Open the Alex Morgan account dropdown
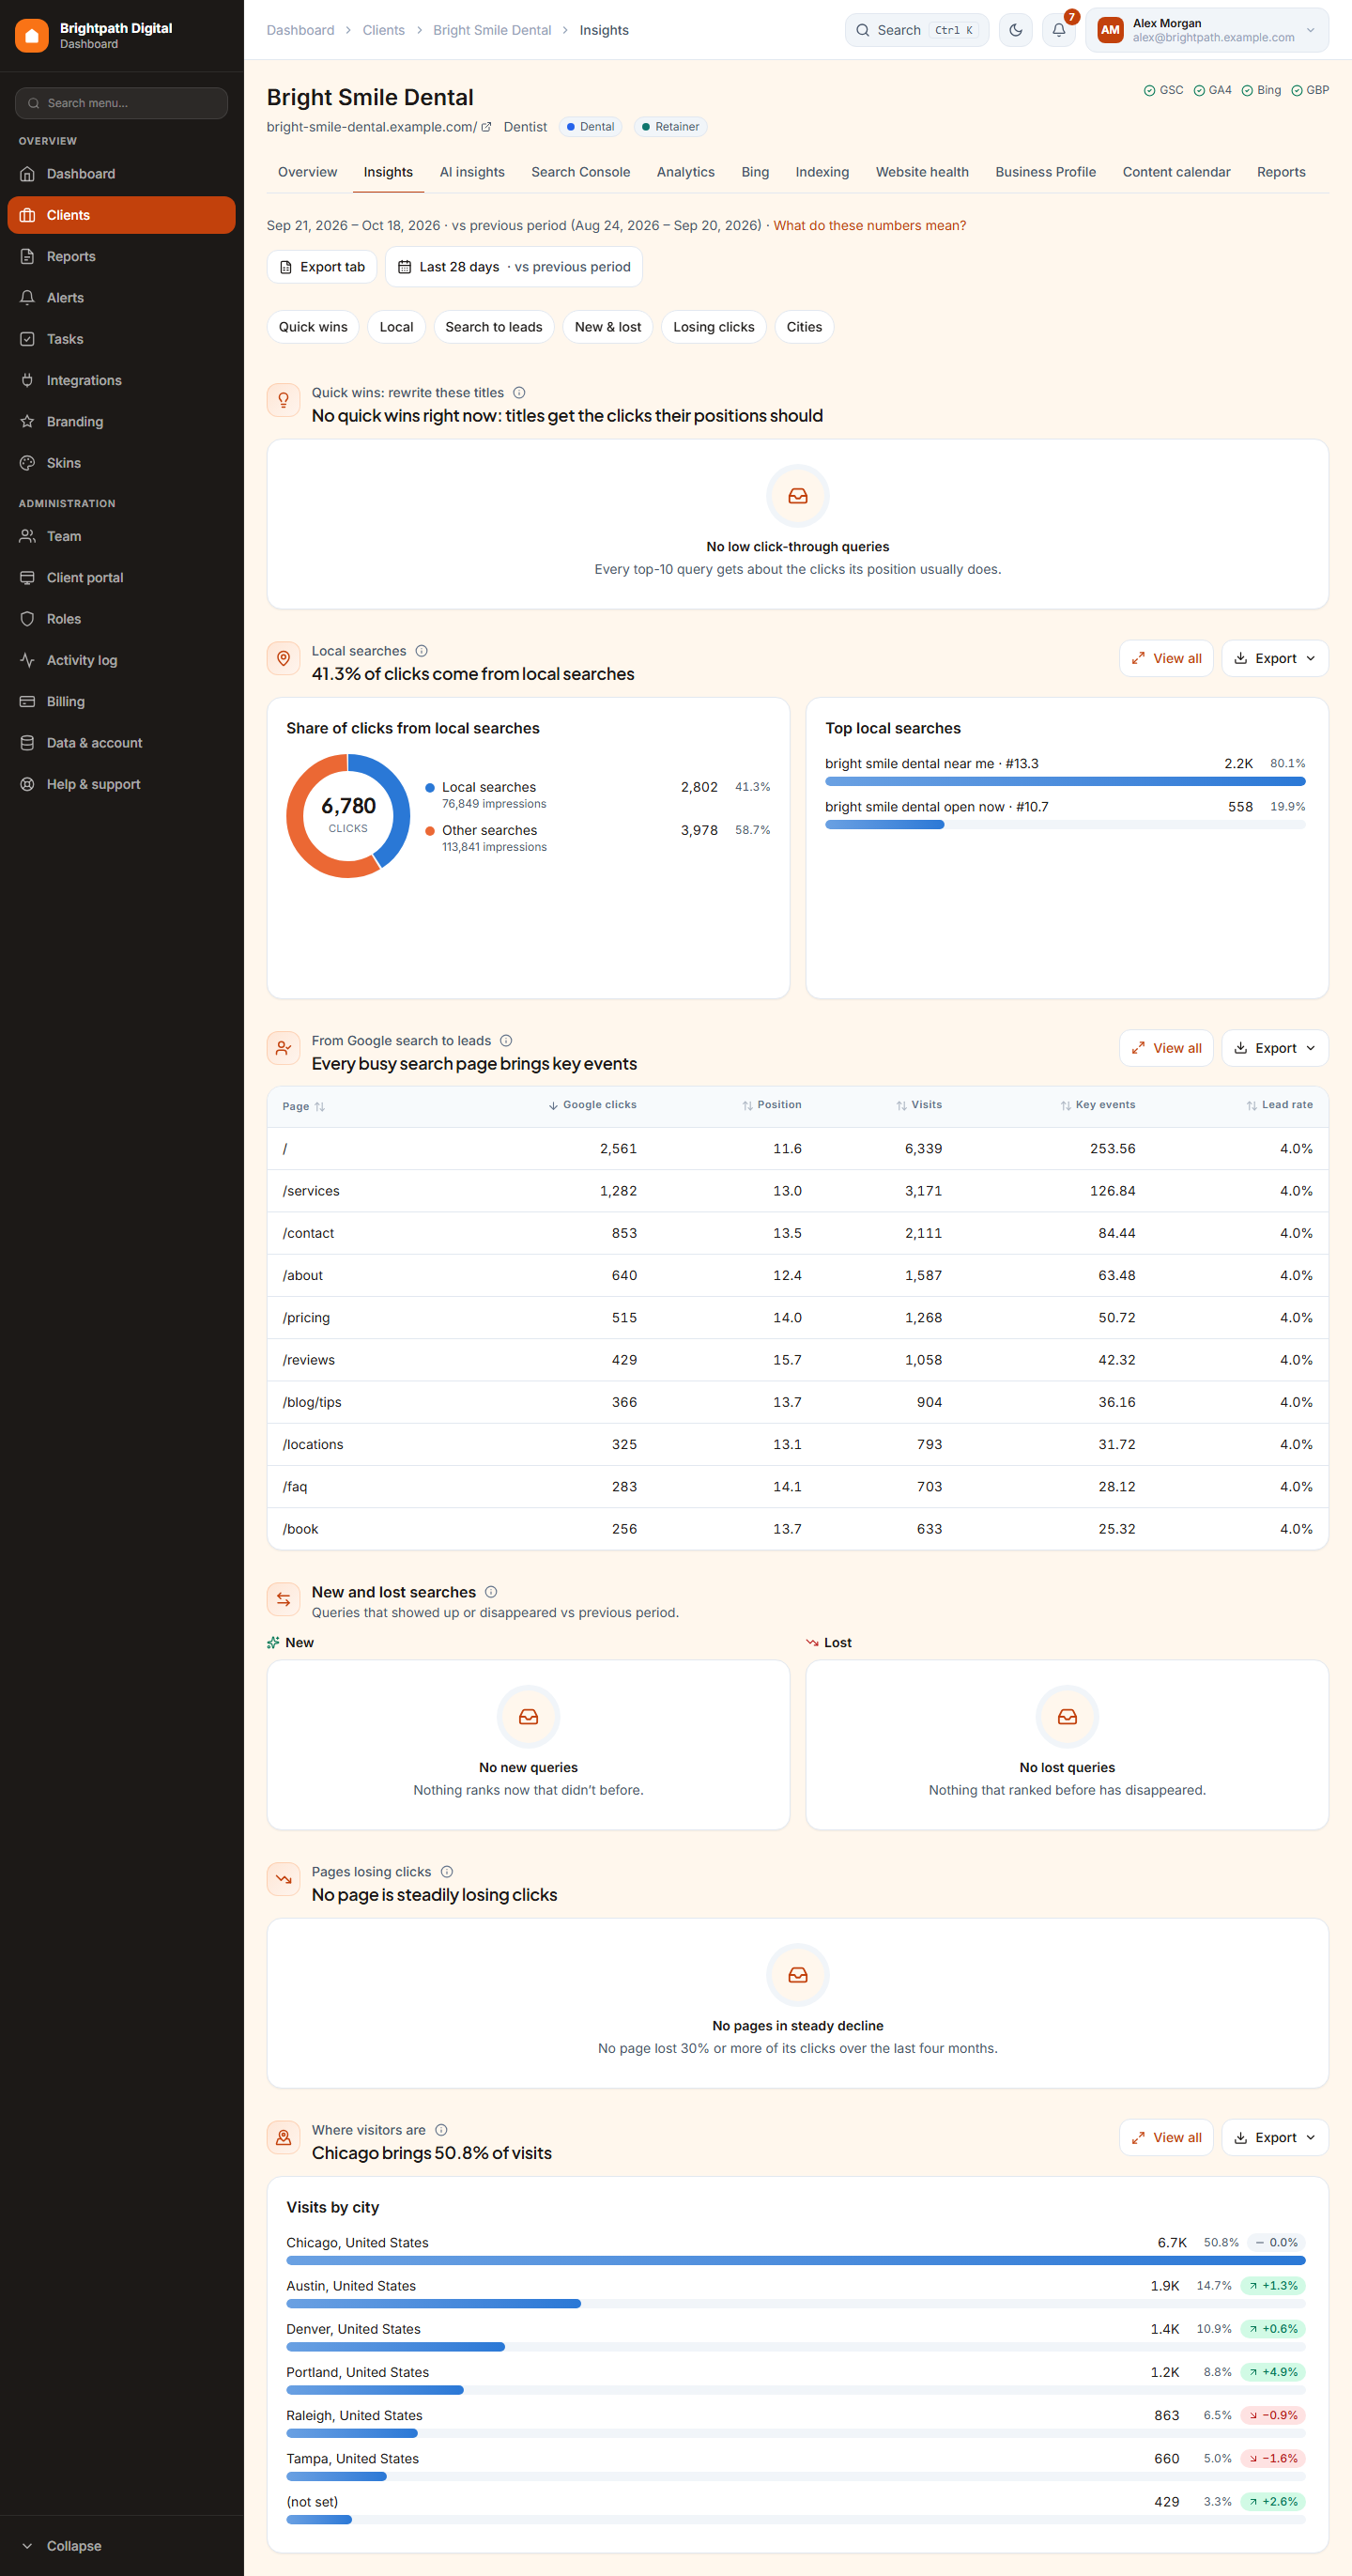The image size is (1352, 2576). click(1207, 30)
